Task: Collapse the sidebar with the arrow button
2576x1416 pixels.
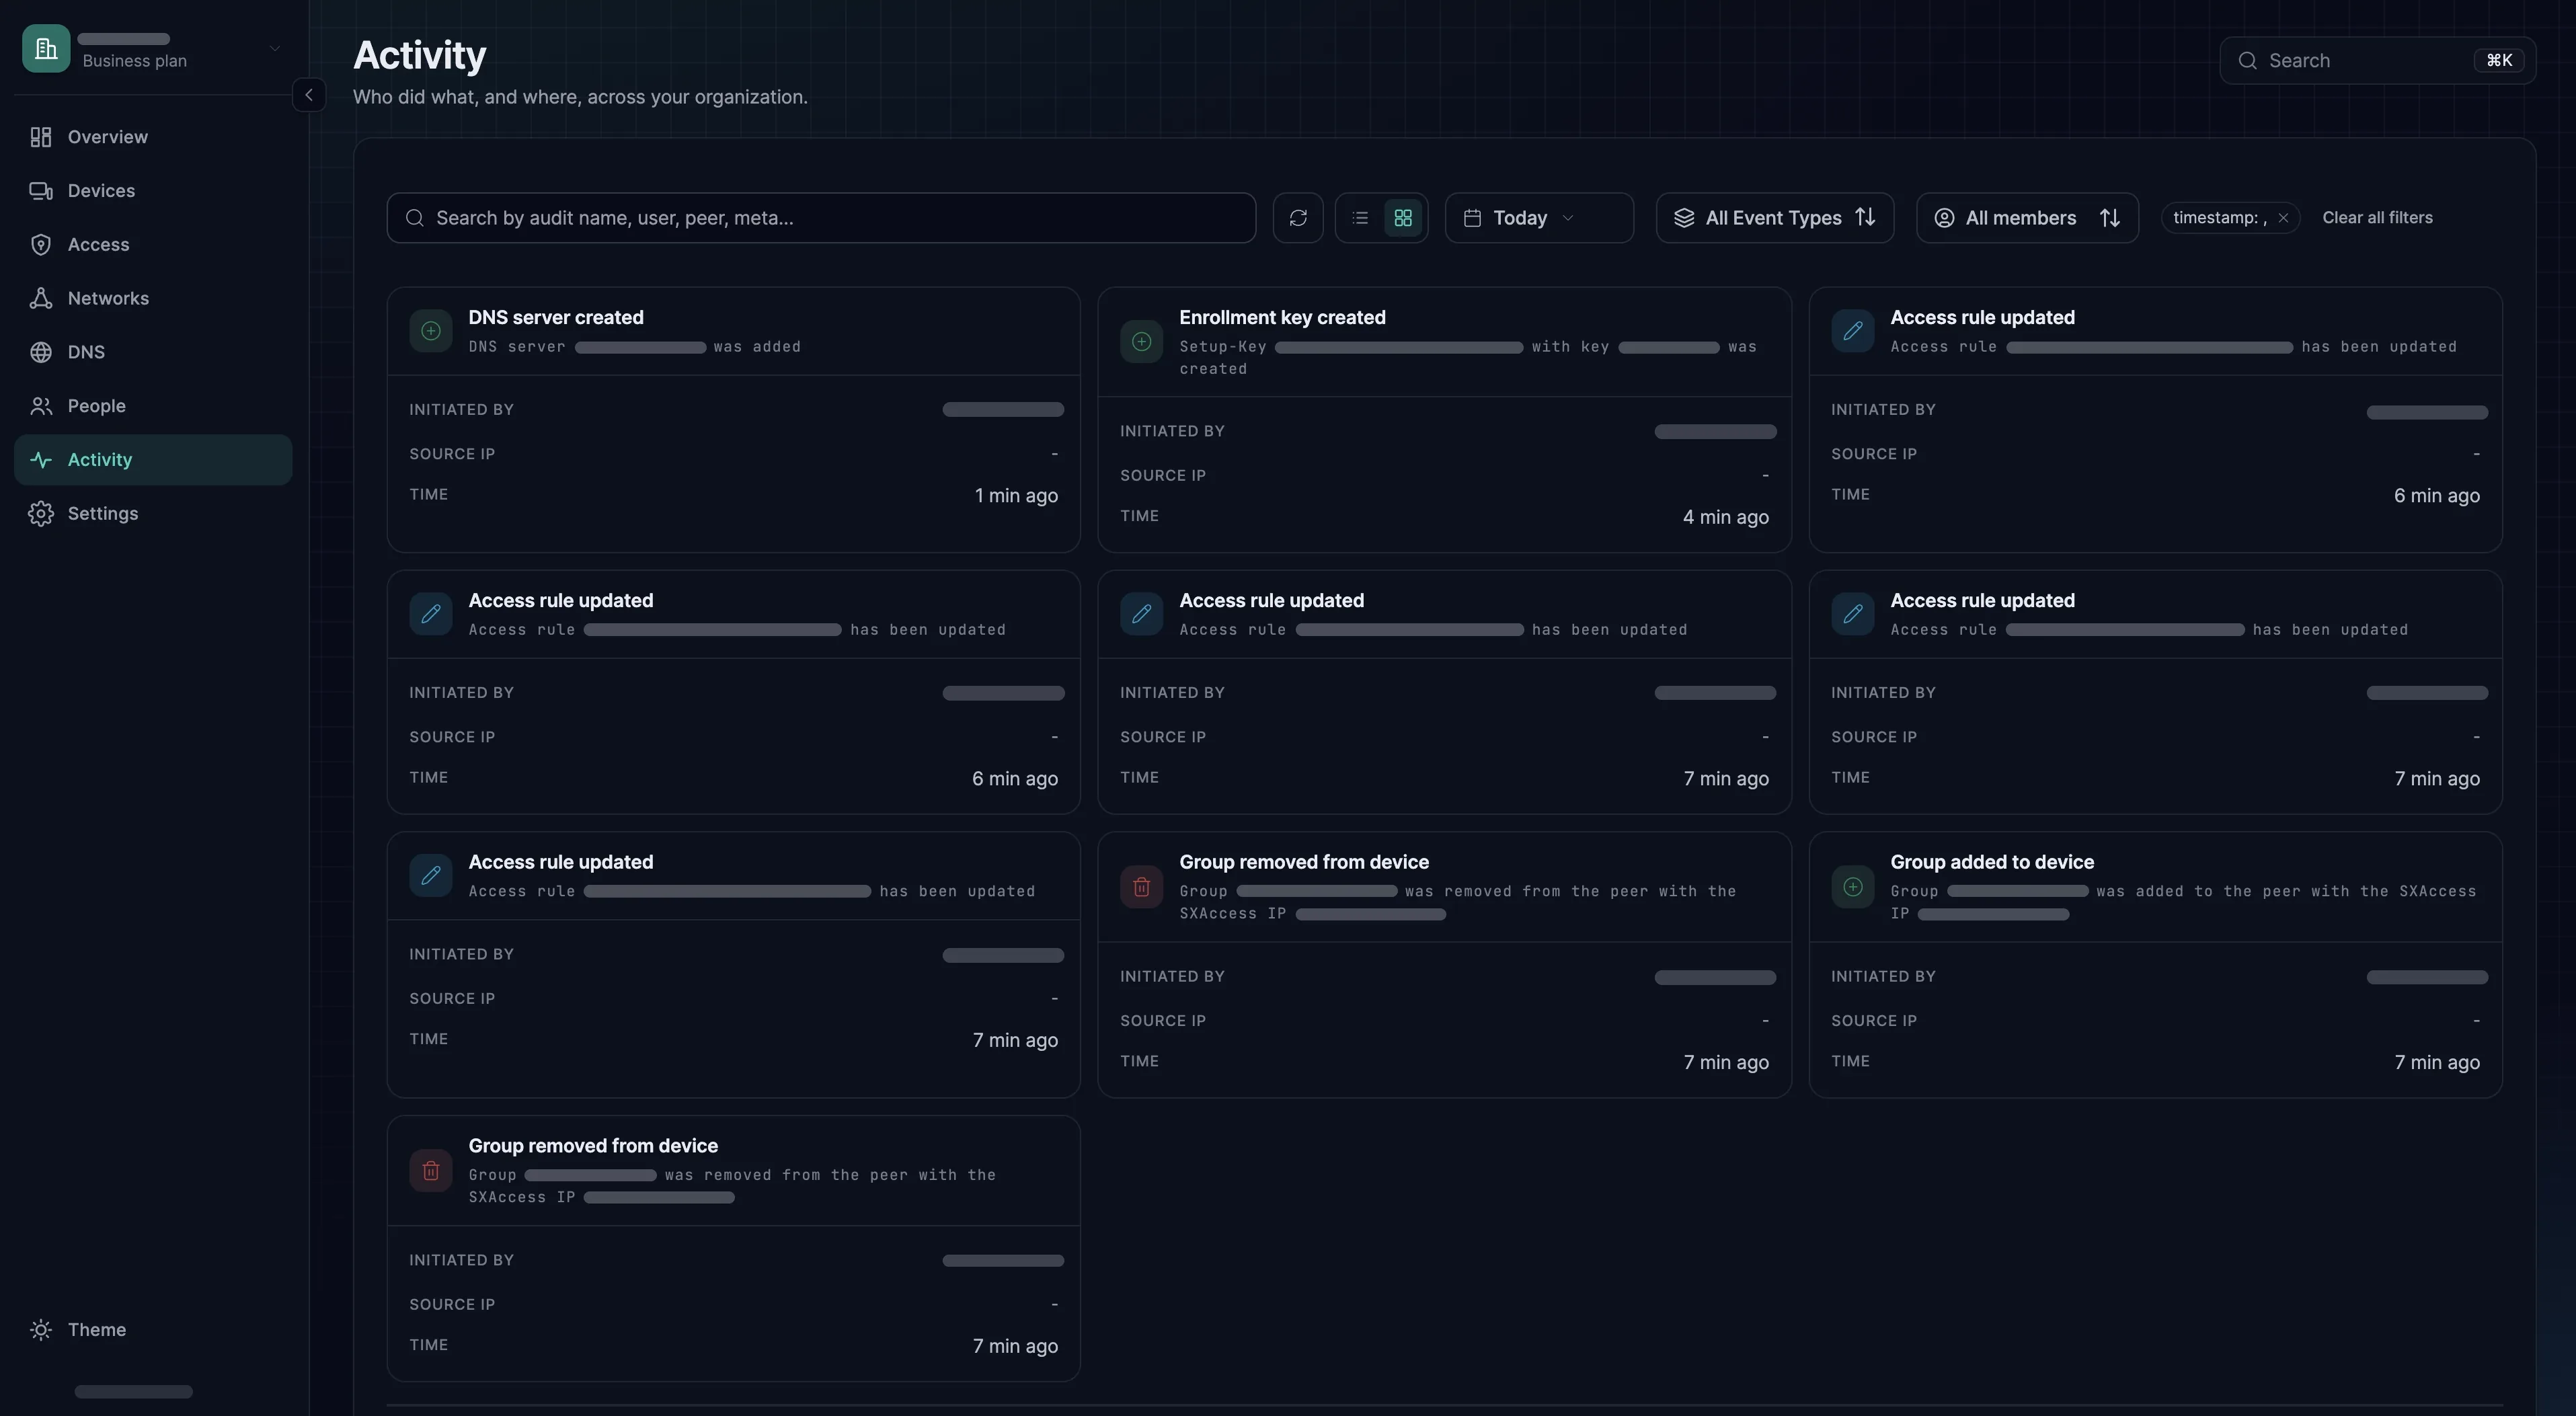Action: [309, 95]
